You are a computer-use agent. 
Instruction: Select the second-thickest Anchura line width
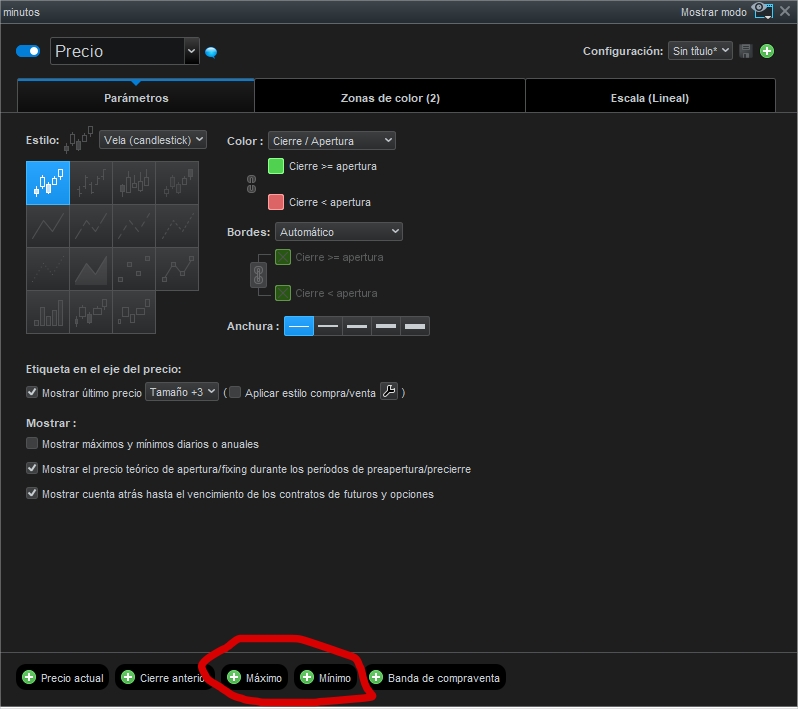386,326
